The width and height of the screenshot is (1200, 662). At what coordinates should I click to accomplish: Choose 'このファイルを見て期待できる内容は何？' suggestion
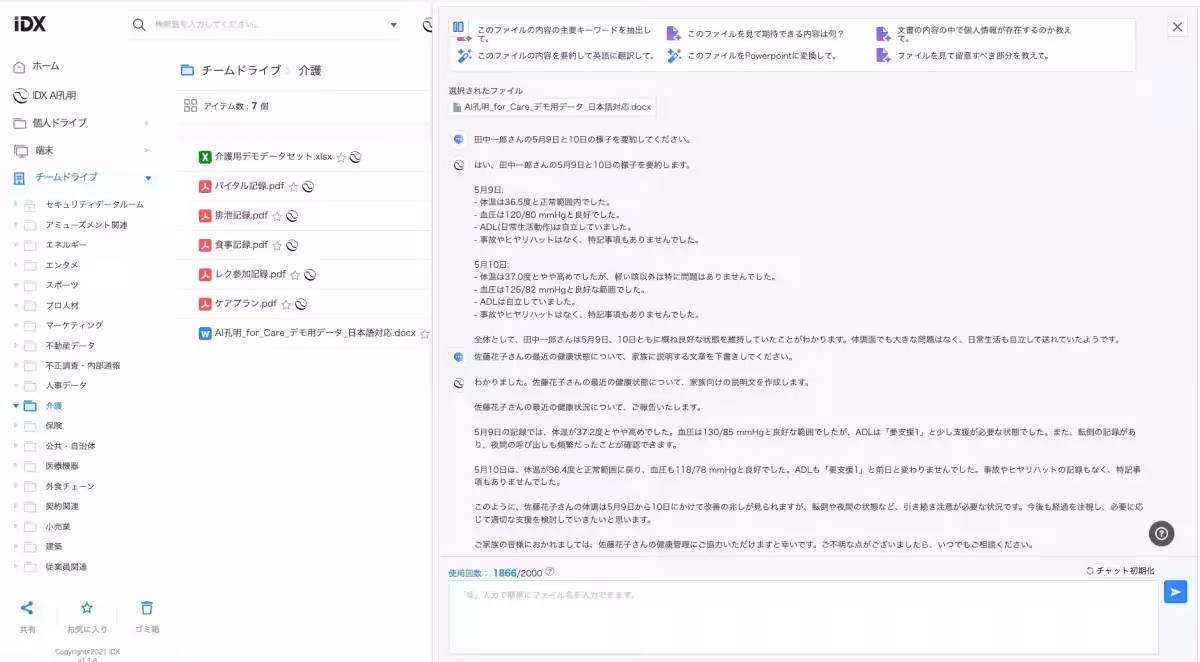click(x=765, y=33)
